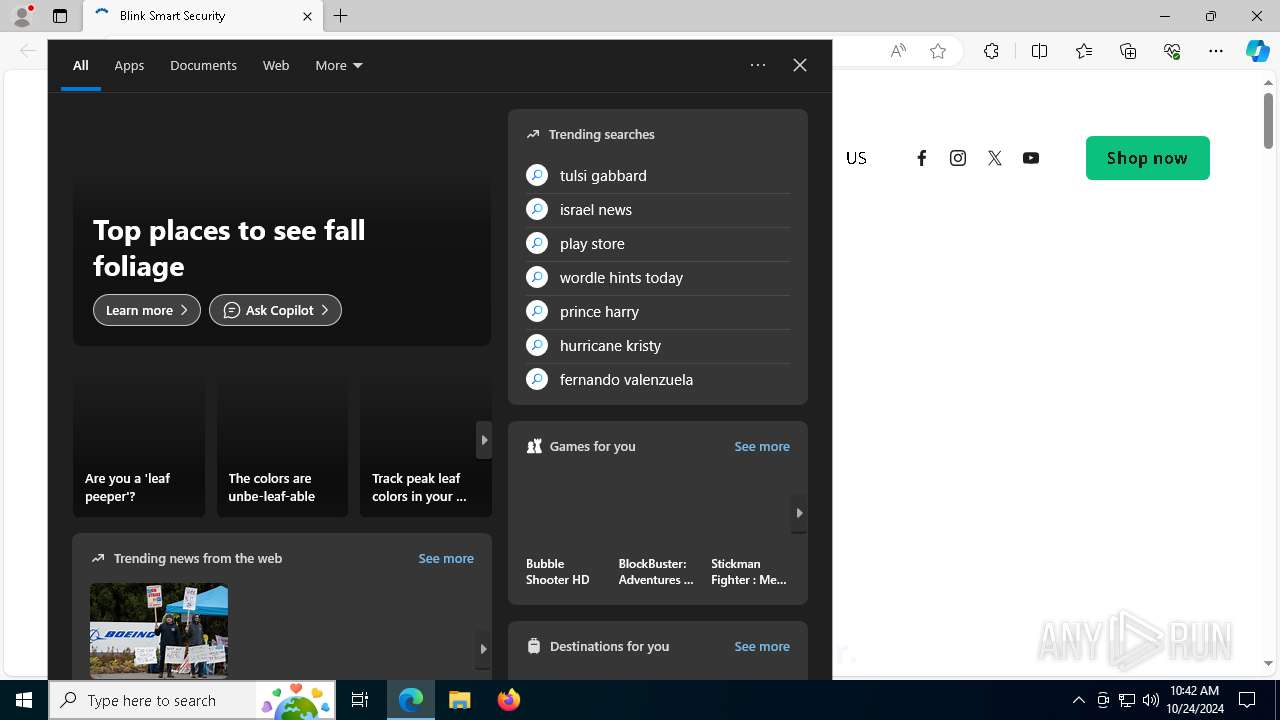Close the Blink Smart Security tab
Image resolution: width=1280 pixels, height=720 pixels.
point(307,16)
